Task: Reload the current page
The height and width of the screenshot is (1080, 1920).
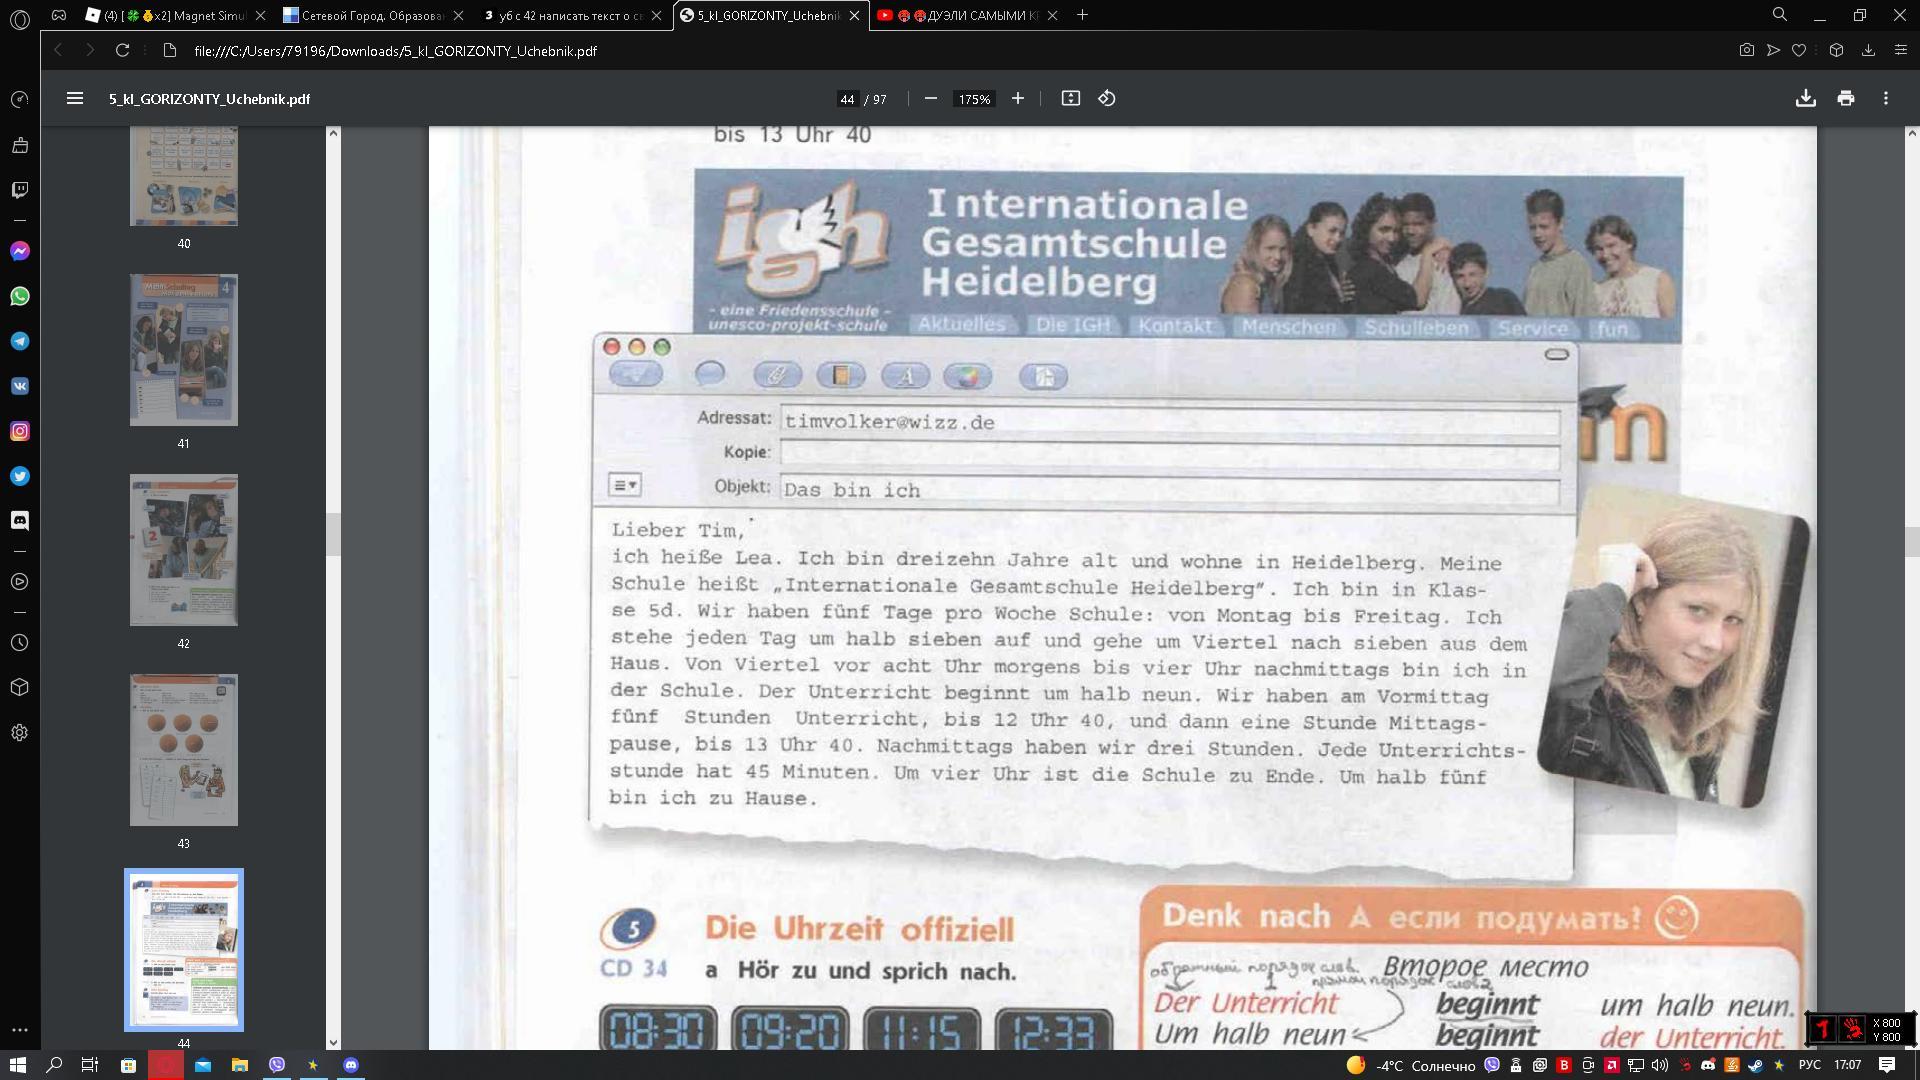Action: [122, 50]
